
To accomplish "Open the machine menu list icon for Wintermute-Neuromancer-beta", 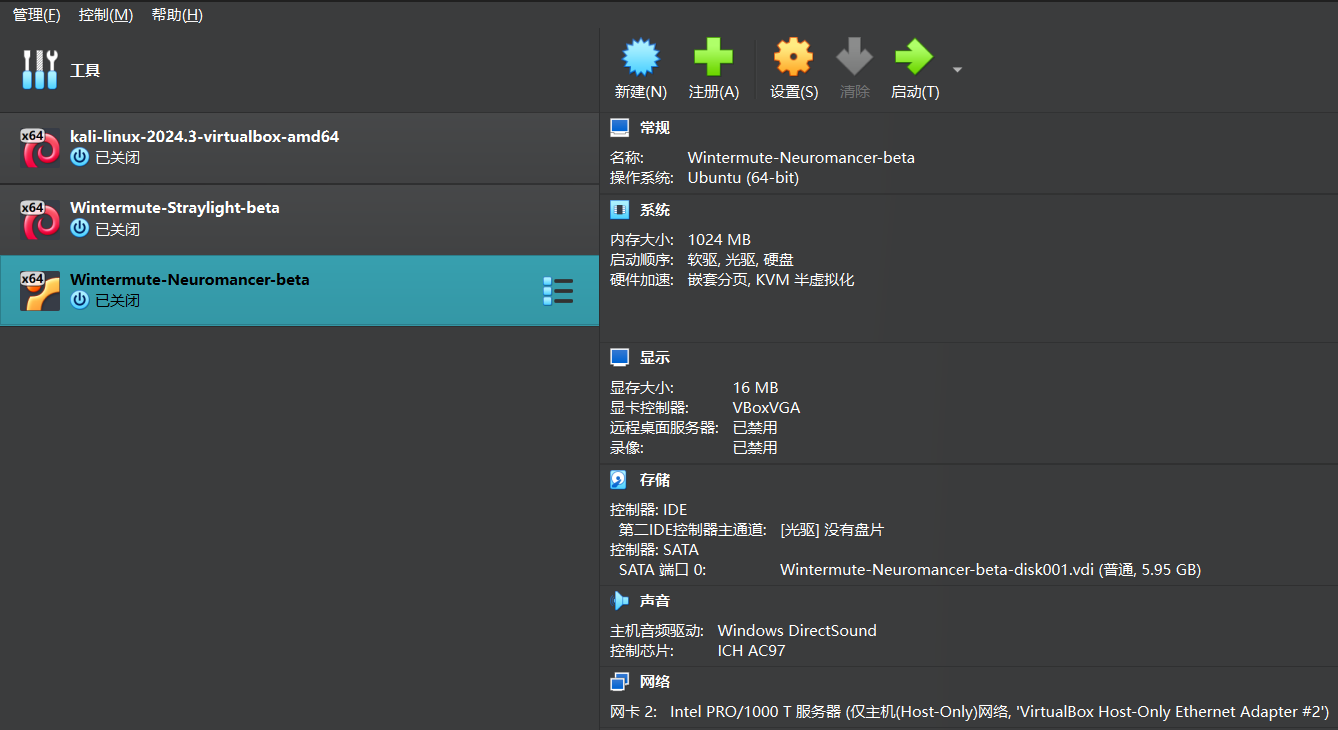I will 558,291.
